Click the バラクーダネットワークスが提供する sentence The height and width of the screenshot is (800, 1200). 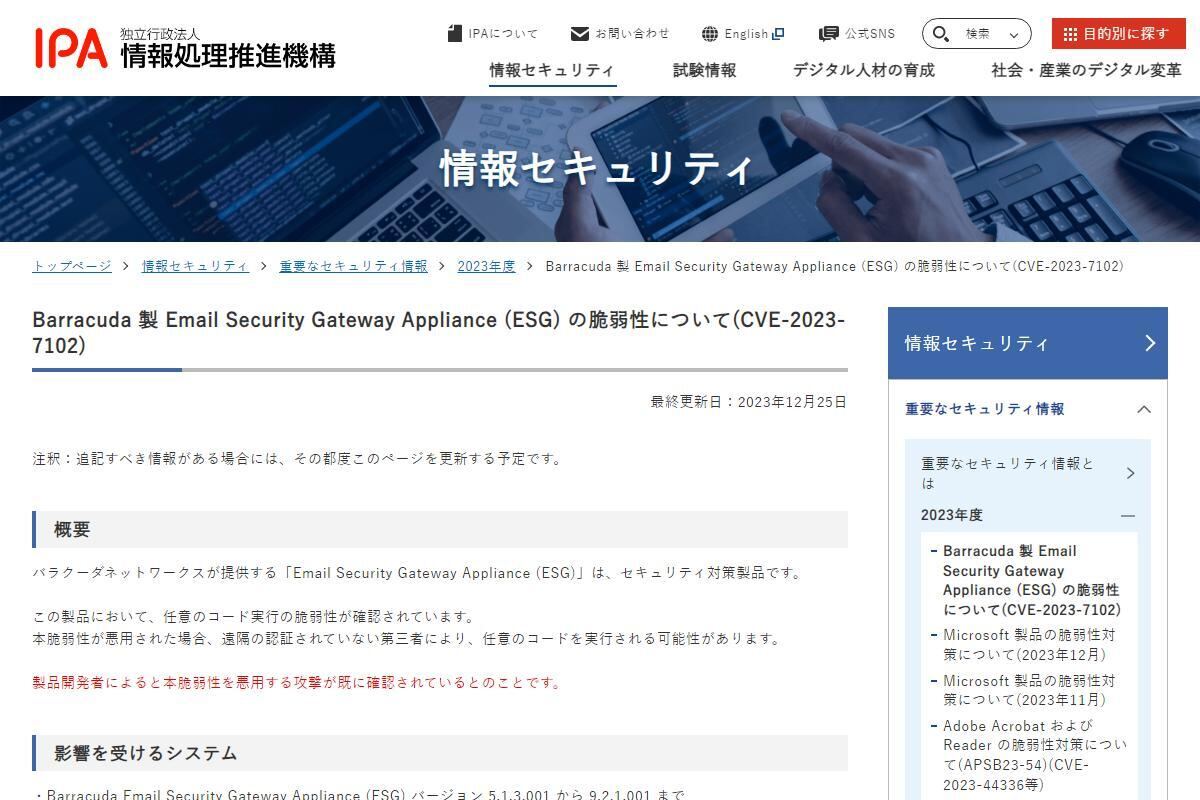[x=417, y=573]
